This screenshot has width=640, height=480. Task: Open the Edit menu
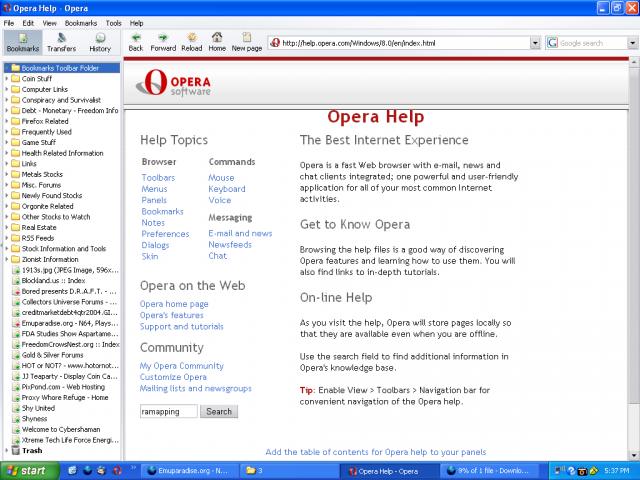(28, 23)
